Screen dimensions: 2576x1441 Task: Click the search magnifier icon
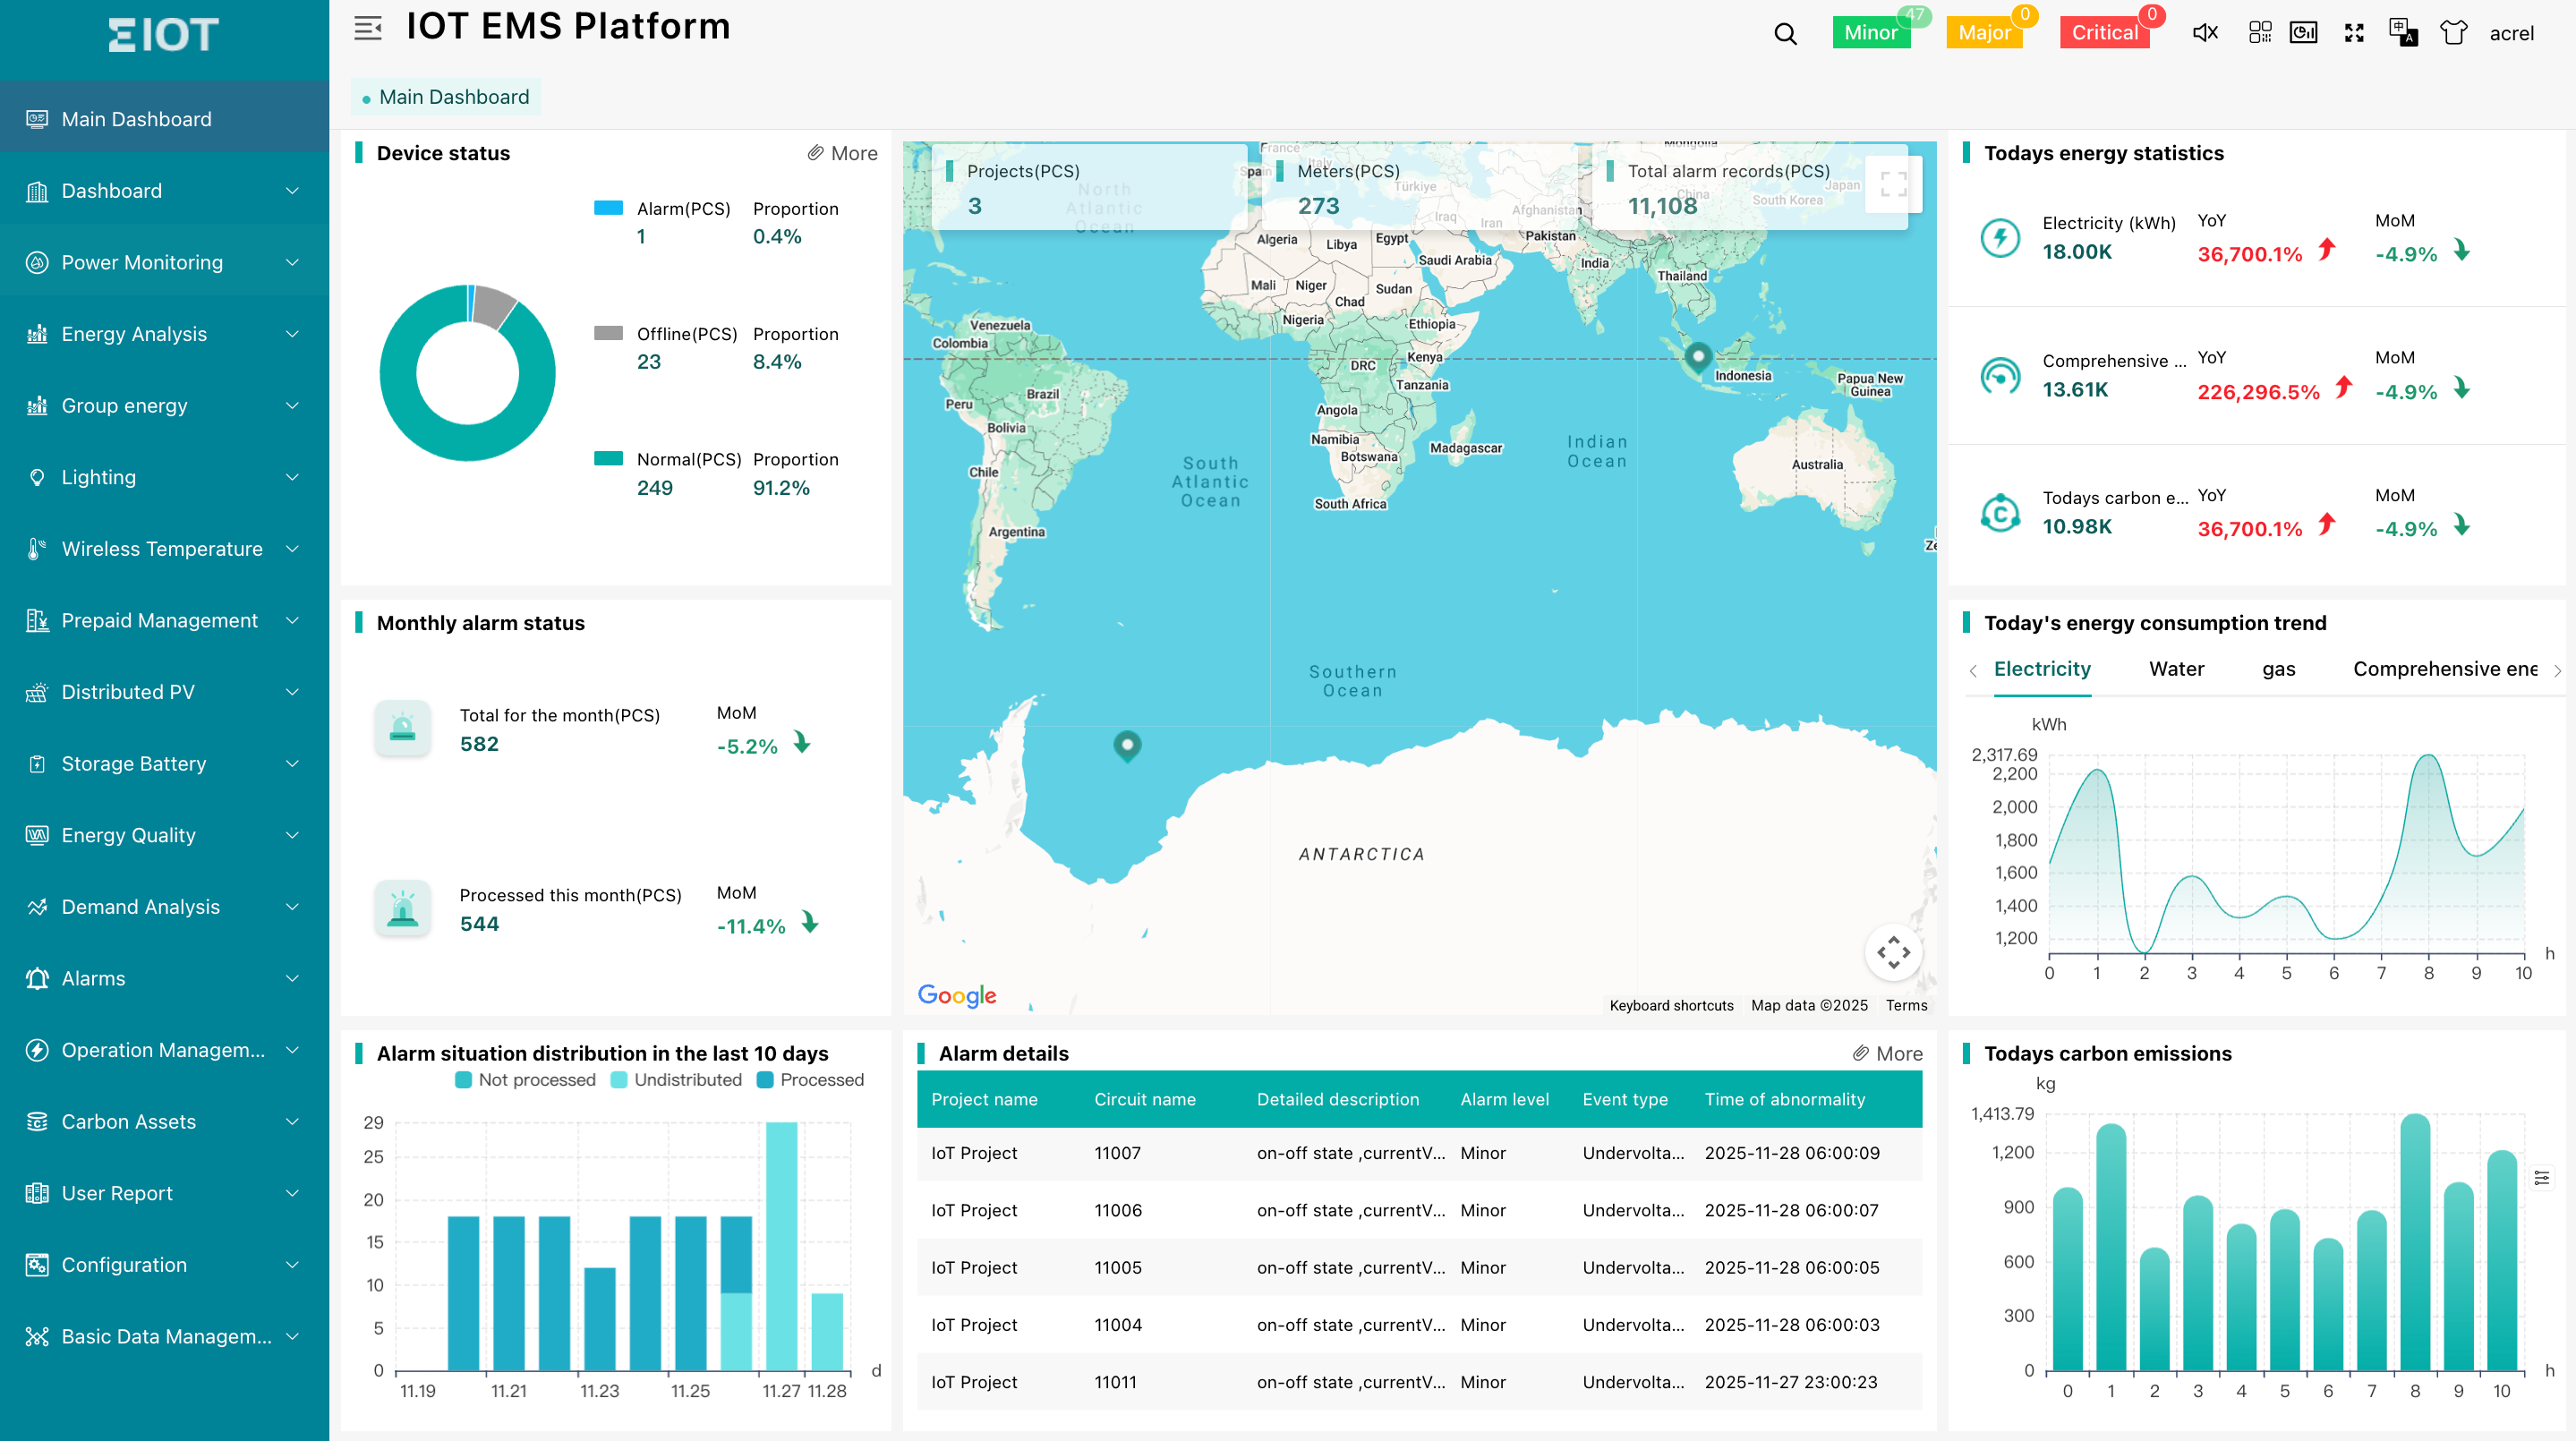[x=1785, y=34]
